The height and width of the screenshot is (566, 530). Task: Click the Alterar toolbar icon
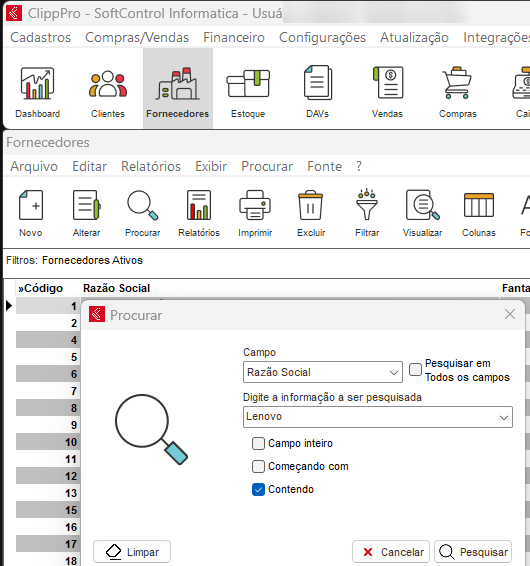87,205
